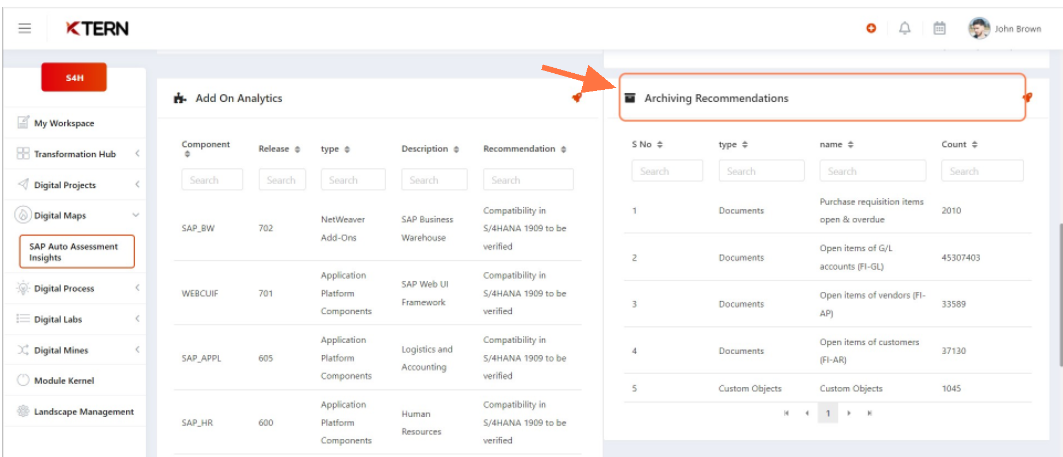
Task: Collapse the Digital Maps chevron
Action: coord(136,215)
